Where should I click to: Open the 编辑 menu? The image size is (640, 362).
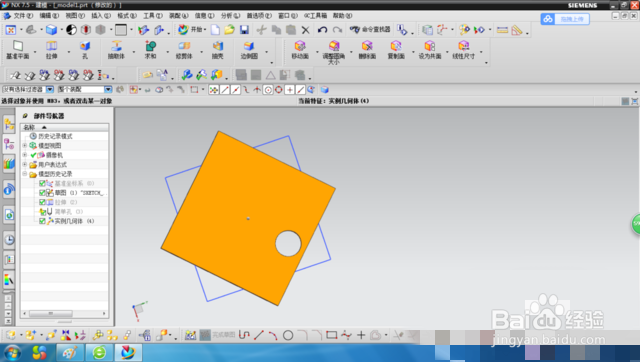tap(49, 16)
